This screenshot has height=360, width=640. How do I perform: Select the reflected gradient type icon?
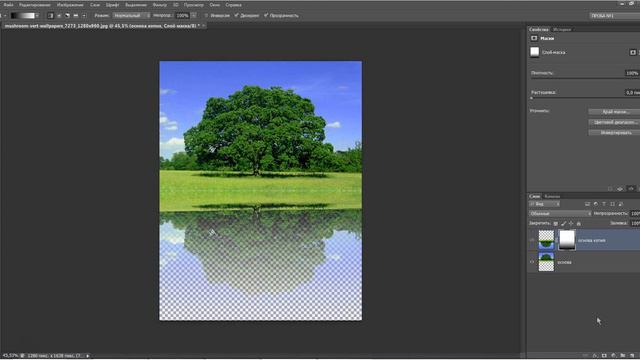[76, 16]
